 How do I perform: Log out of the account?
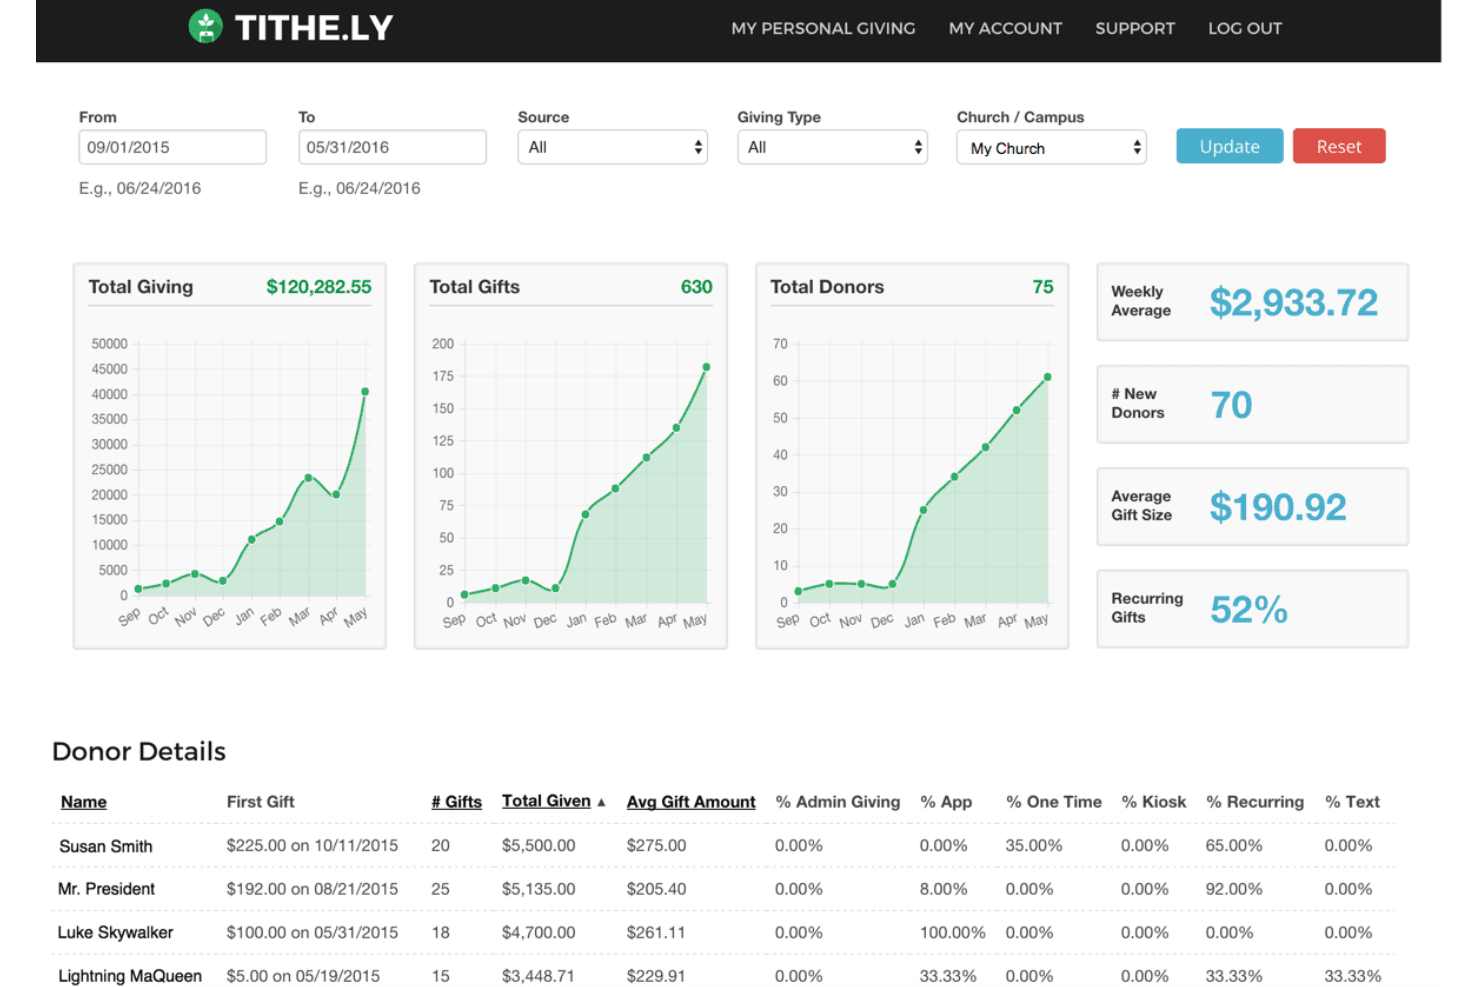(x=1245, y=29)
